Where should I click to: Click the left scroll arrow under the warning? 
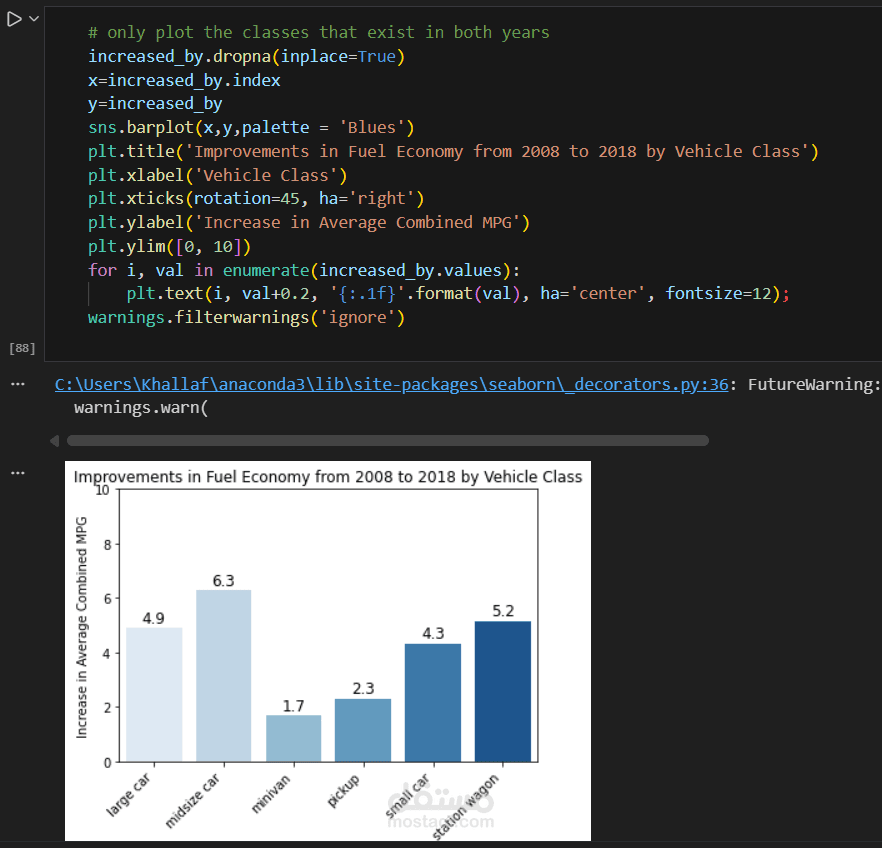pos(55,440)
